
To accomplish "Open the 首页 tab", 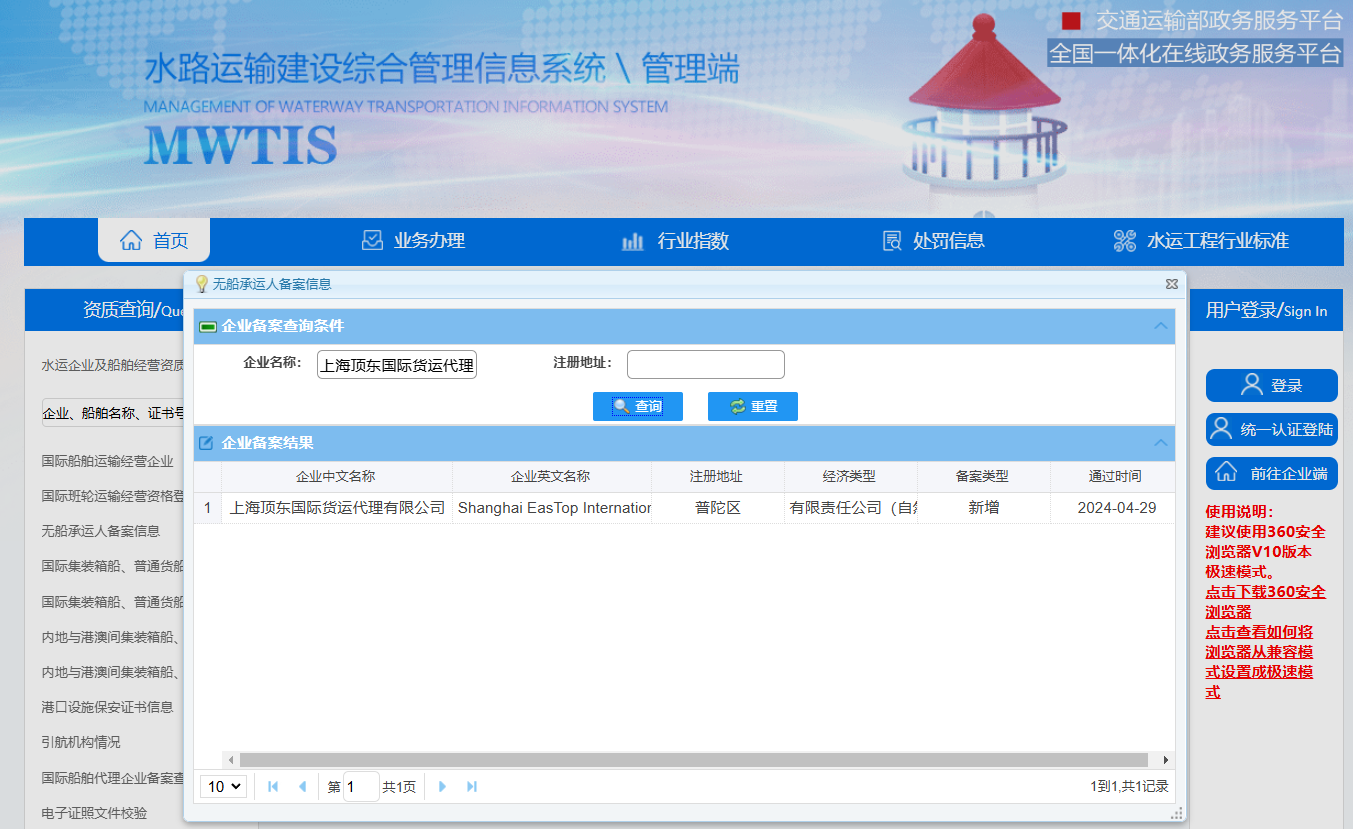I will click(x=154, y=240).
